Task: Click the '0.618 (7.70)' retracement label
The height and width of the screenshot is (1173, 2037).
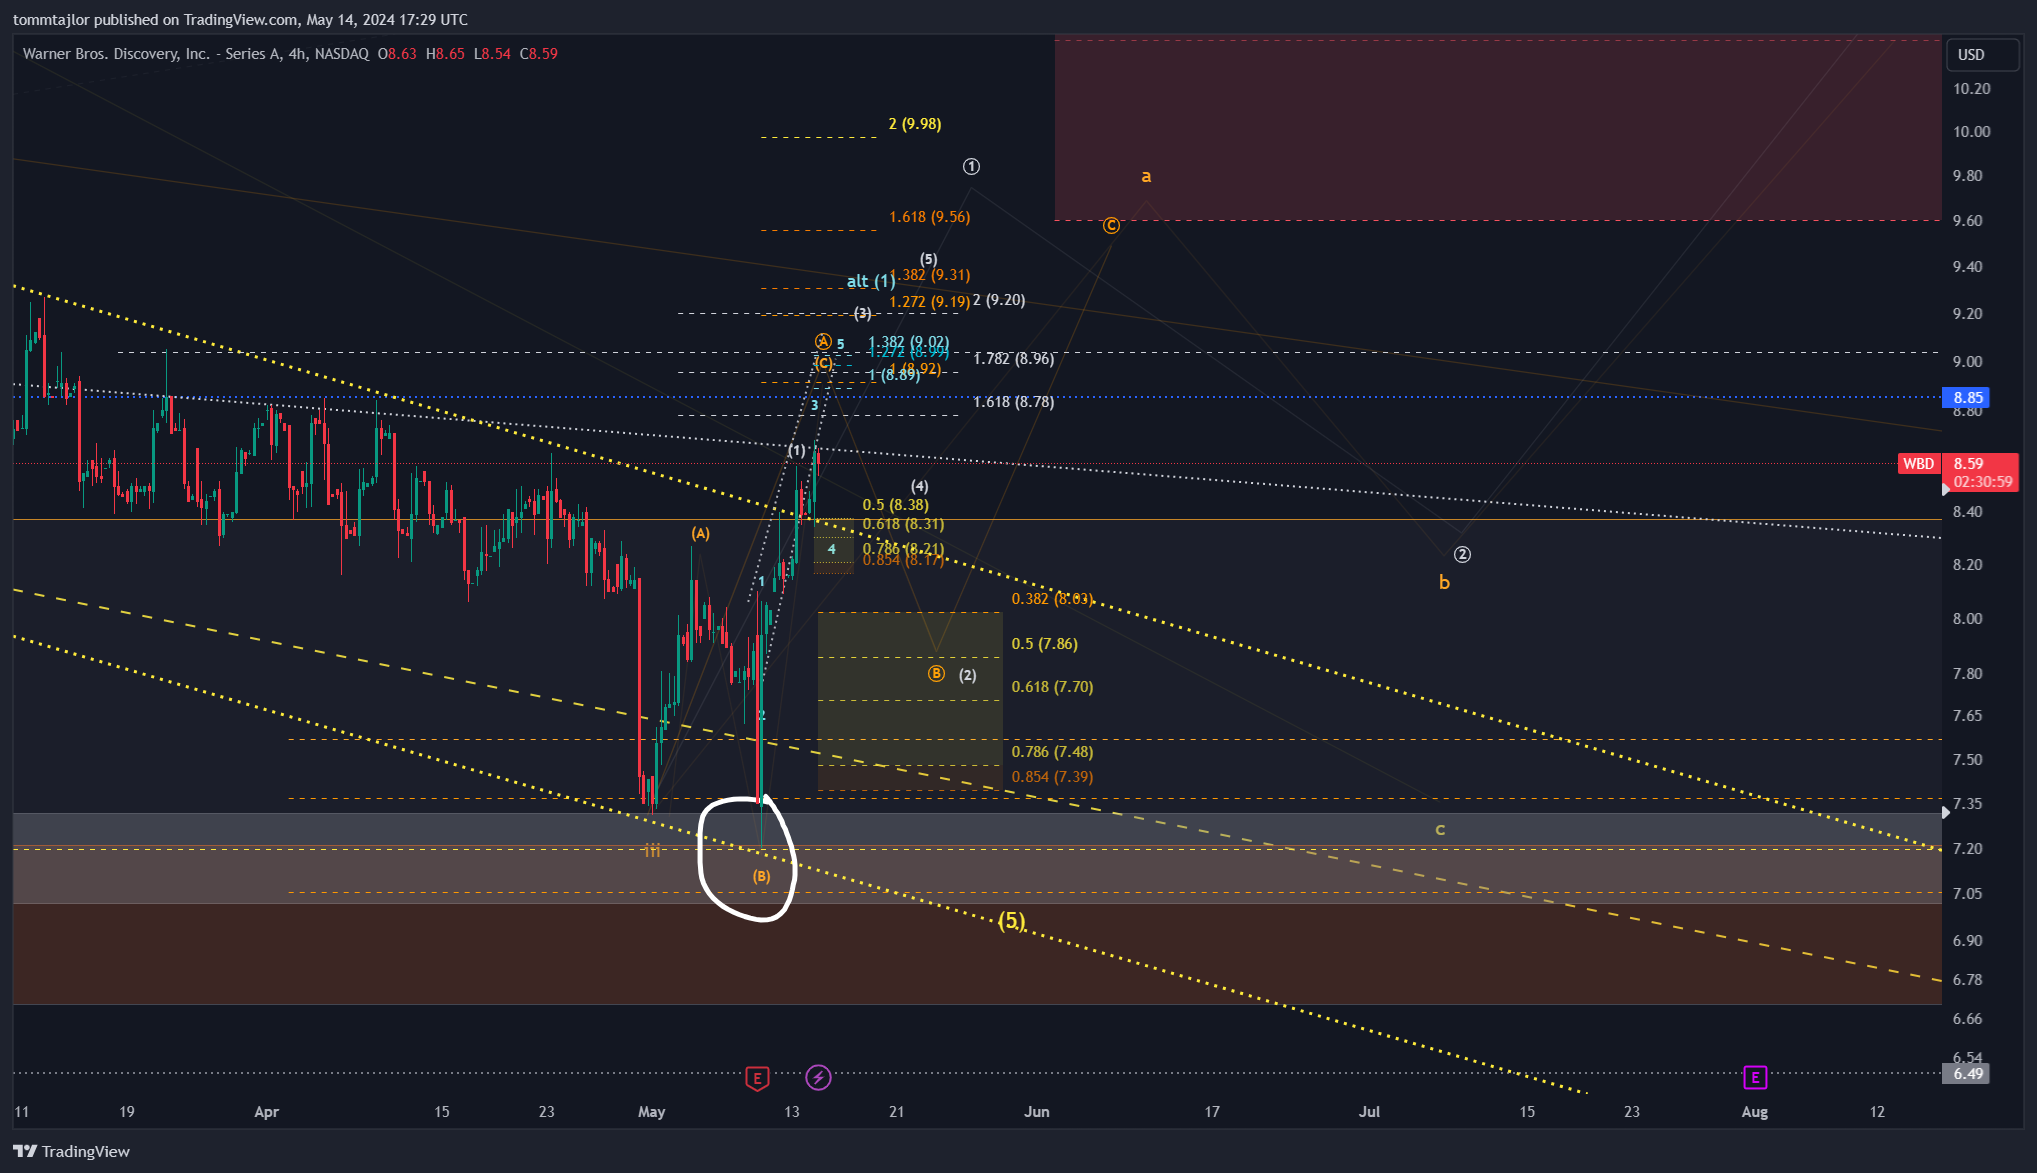Action: click(x=1052, y=687)
